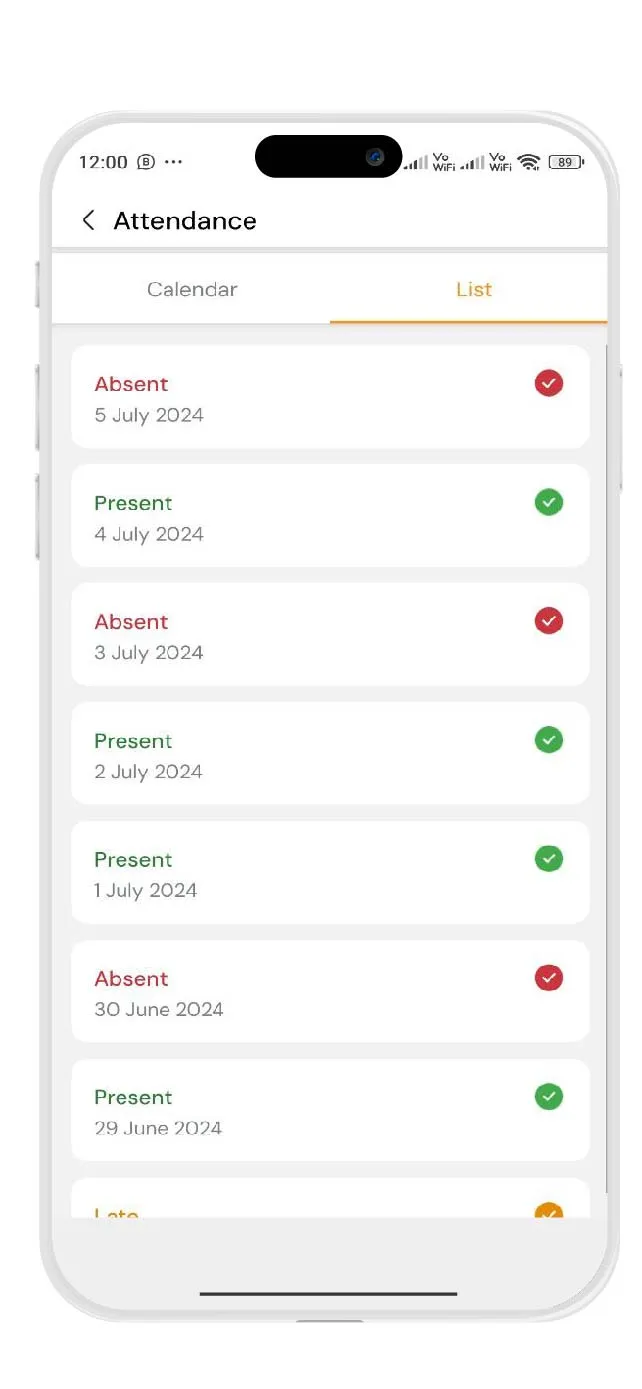The image size is (642, 1389).
Task: Tap the green check icon for 1 July
Action: (x=548, y=859)
